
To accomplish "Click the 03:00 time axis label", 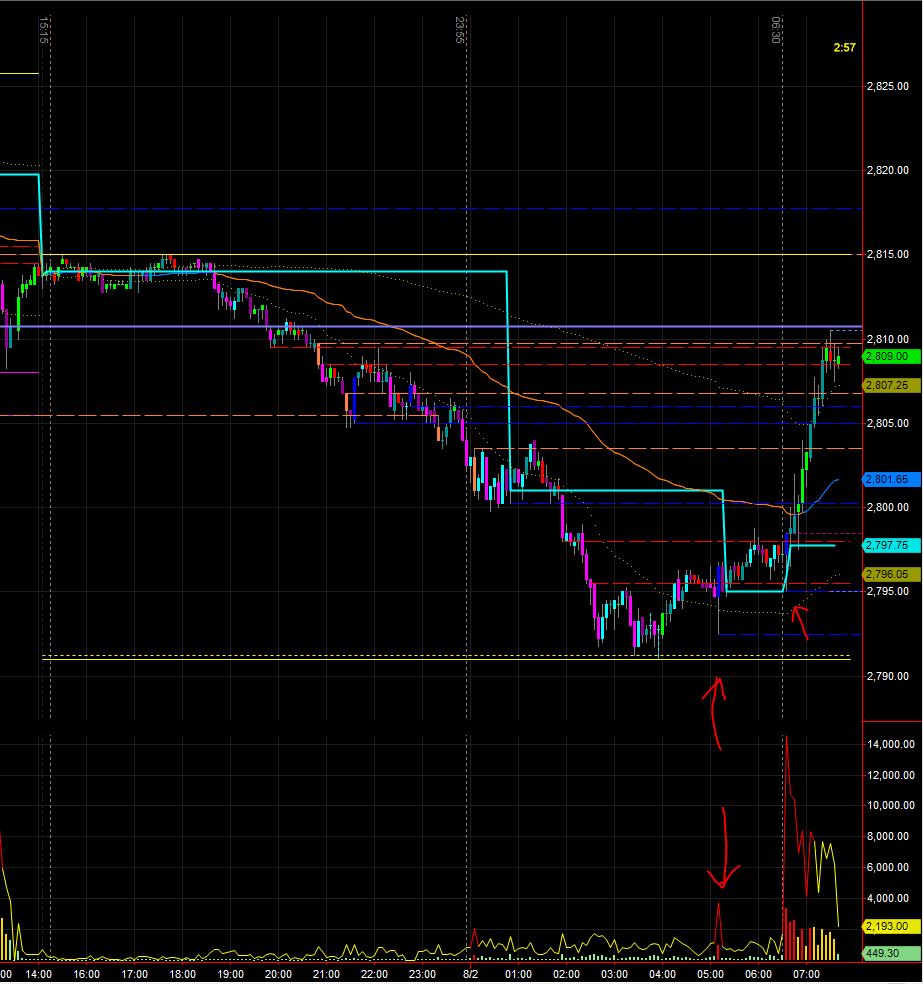I will click(614, 975).
